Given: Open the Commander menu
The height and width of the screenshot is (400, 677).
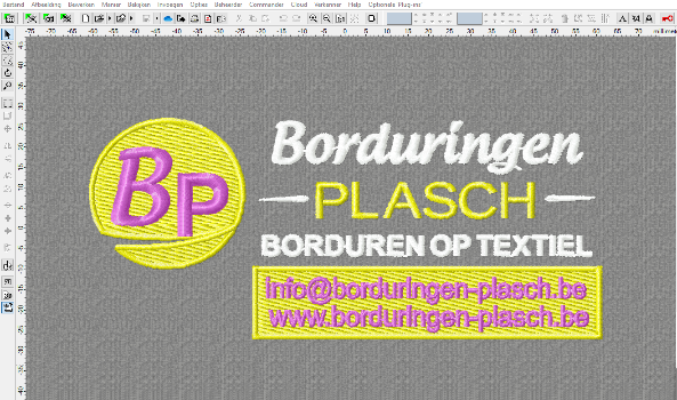Looking at the screenshot, I should [266, 4].
